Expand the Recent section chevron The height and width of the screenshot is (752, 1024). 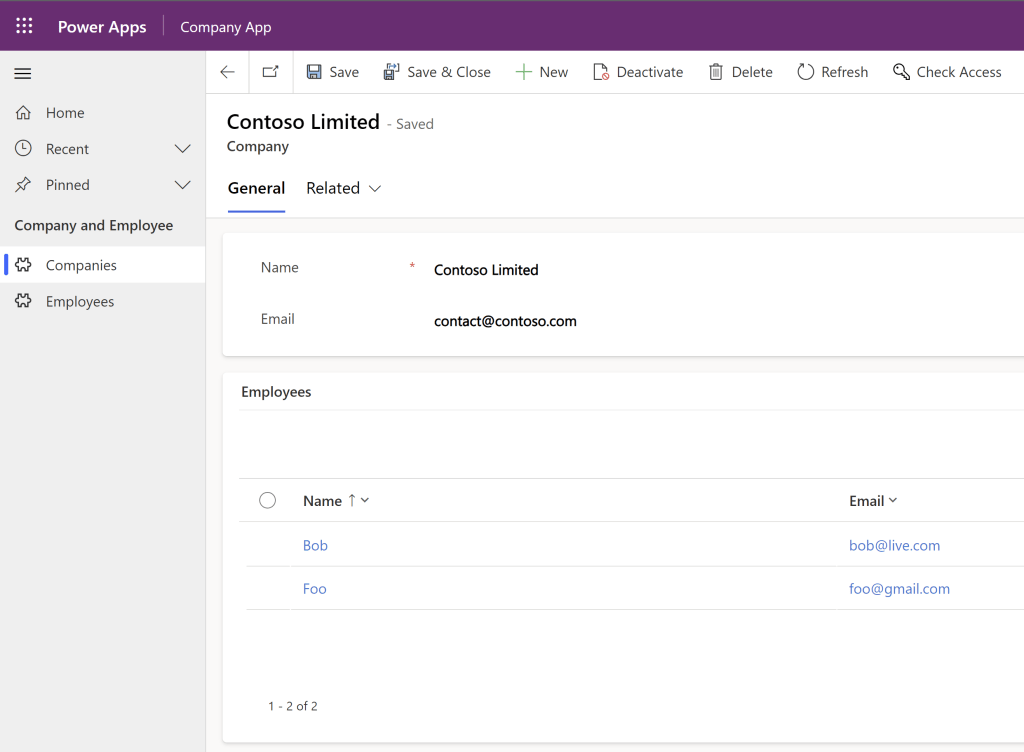(x=183, y=149)
